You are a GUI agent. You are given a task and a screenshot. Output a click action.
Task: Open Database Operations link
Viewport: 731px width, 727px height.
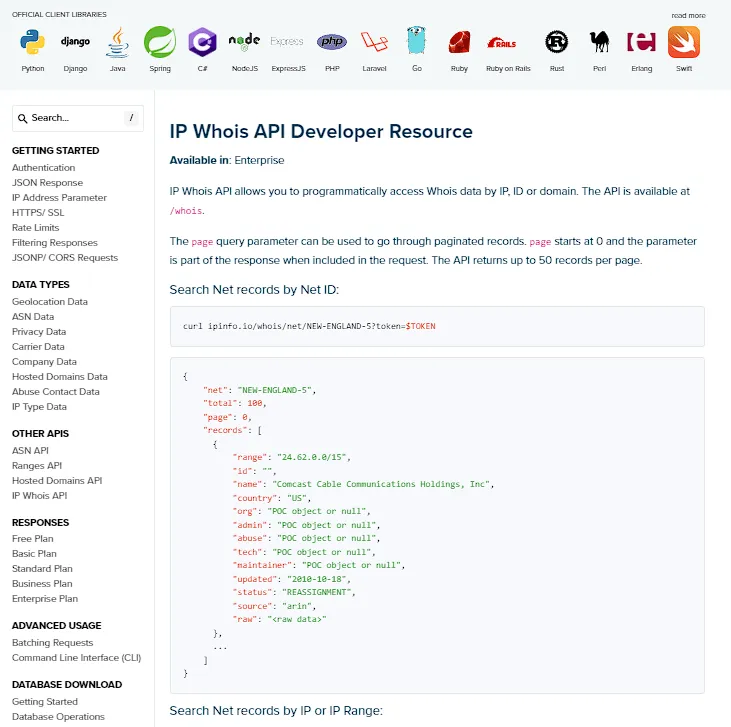pyautogui.click(x=58, y=716)
